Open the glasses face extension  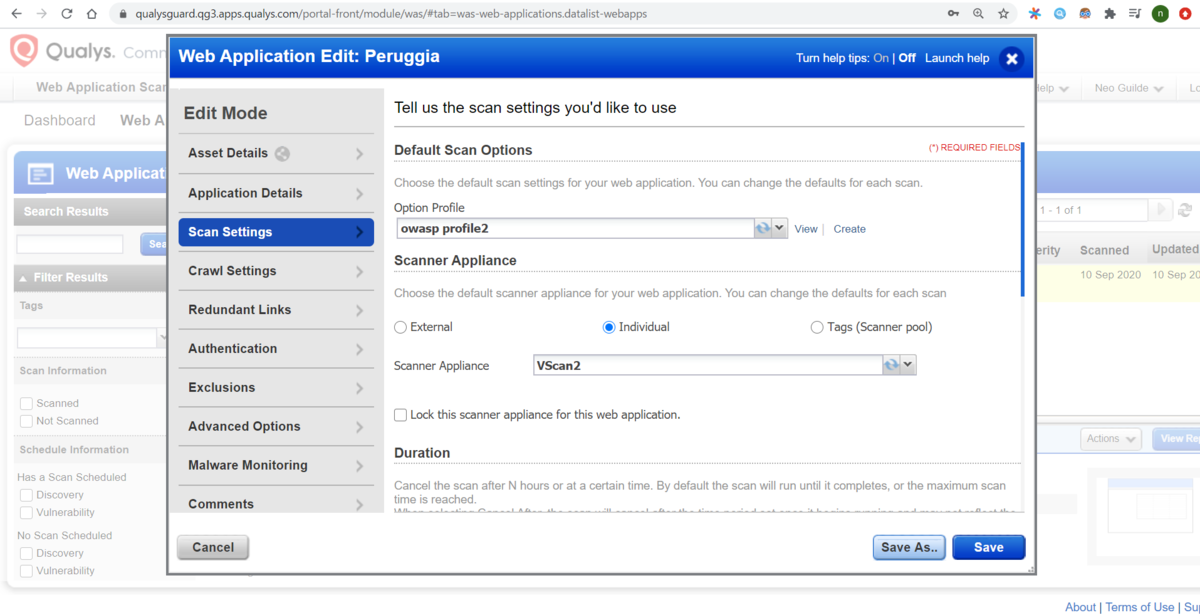click(x=1085, y=14)
